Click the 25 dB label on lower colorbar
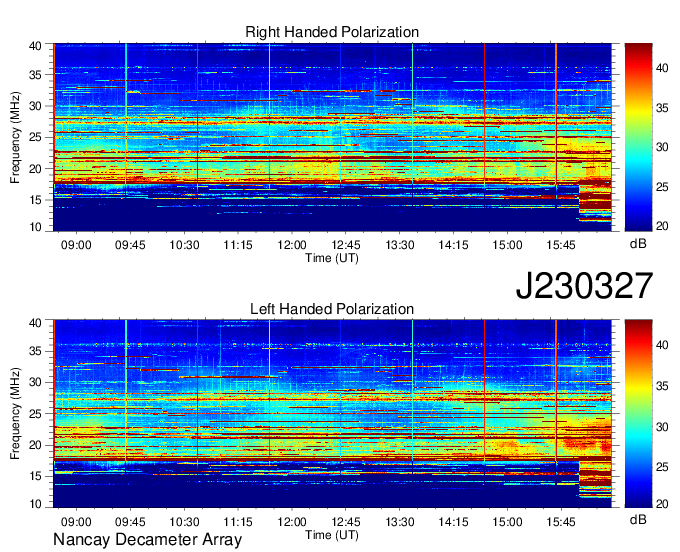The image size is (680, 552). (x=662, y=467)
